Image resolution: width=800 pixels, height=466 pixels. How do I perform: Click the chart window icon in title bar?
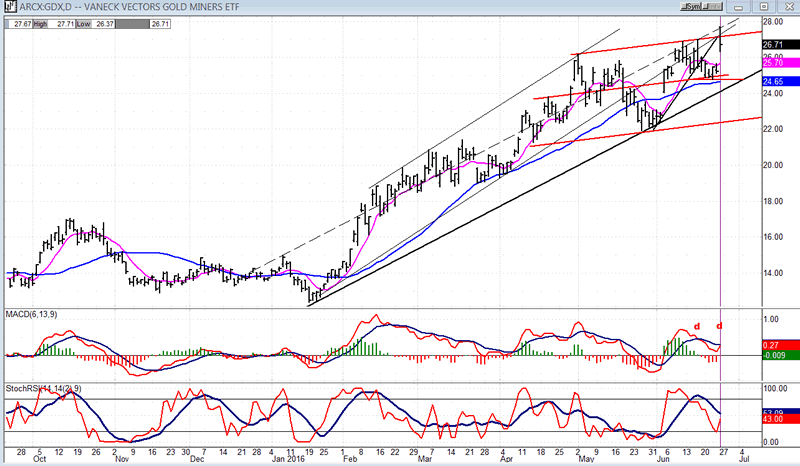(8, 6)
